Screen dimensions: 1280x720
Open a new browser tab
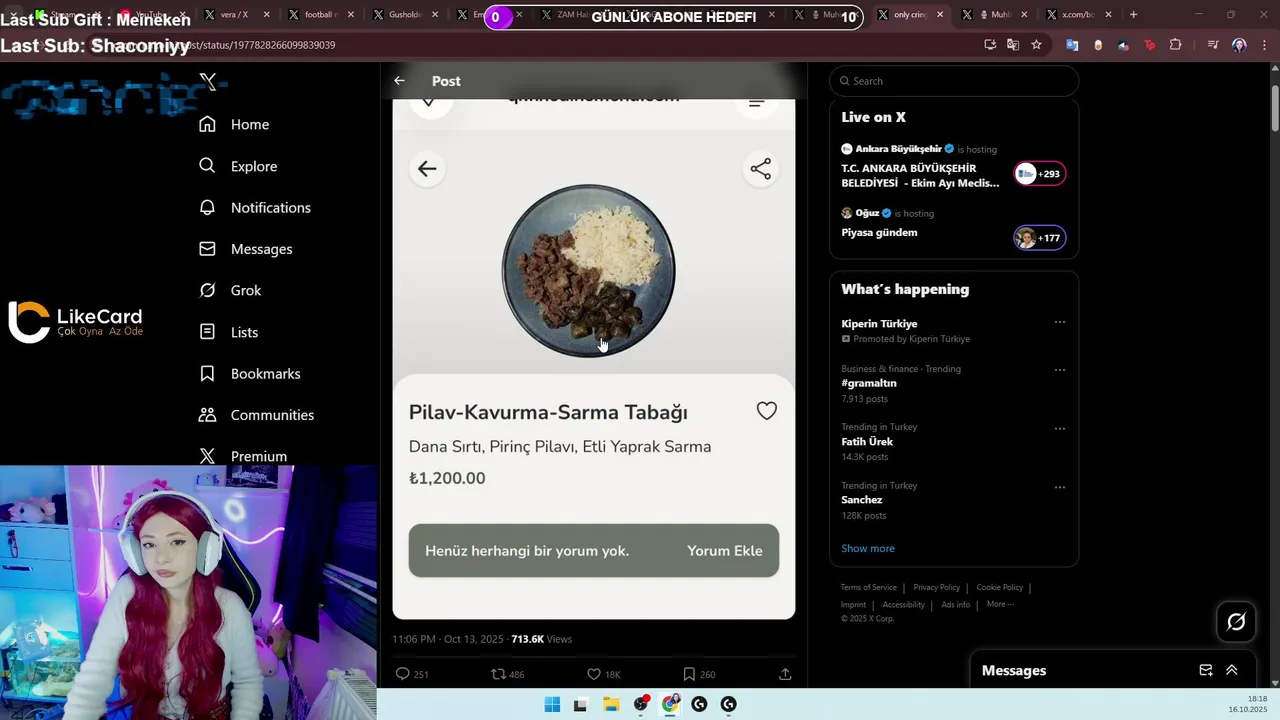[1133, 15]
